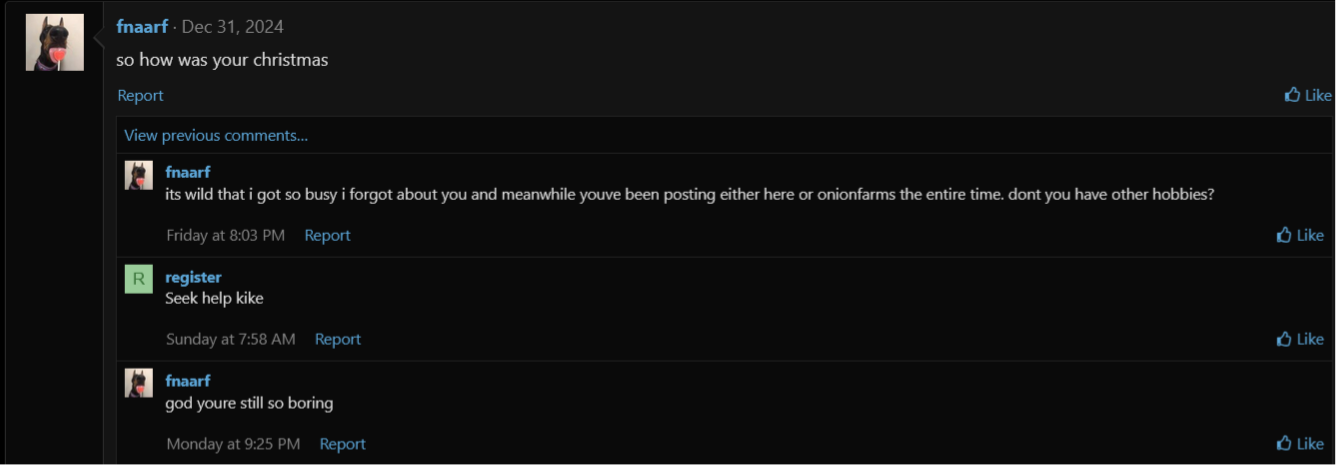Like register's Sunday comment
This screenshot has width=1336, height=465.
tap(1300, 339)
